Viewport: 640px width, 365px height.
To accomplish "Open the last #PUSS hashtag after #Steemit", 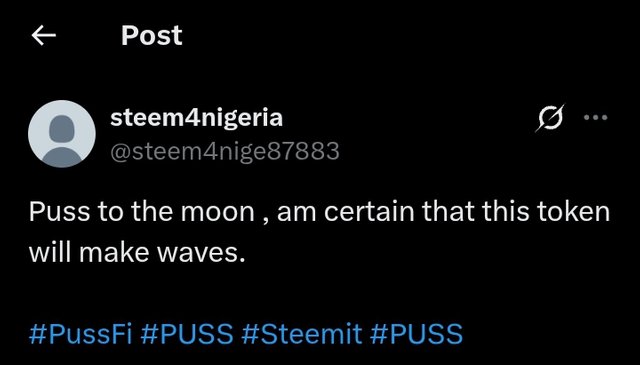I will pos(416,333).
